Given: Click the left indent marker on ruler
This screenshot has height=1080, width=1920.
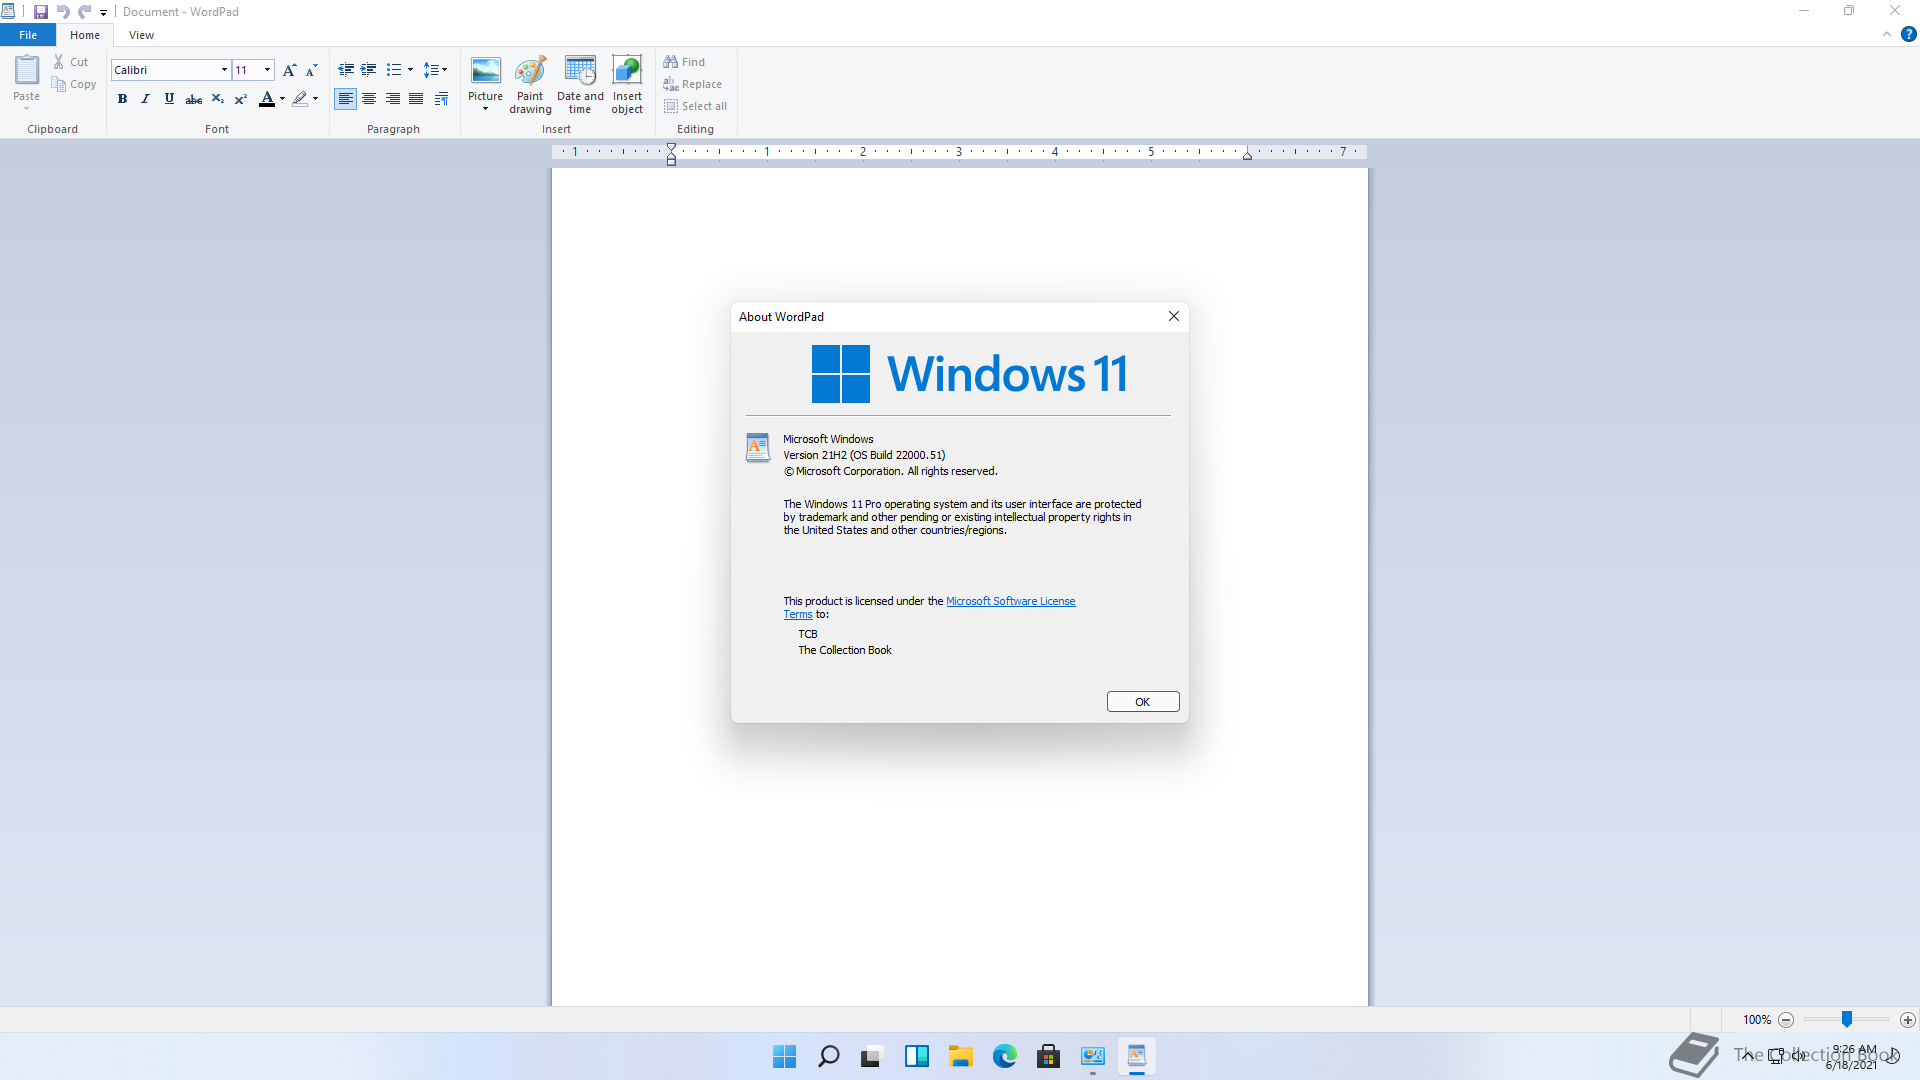Looking at the screenshot, I should point(672,157).
